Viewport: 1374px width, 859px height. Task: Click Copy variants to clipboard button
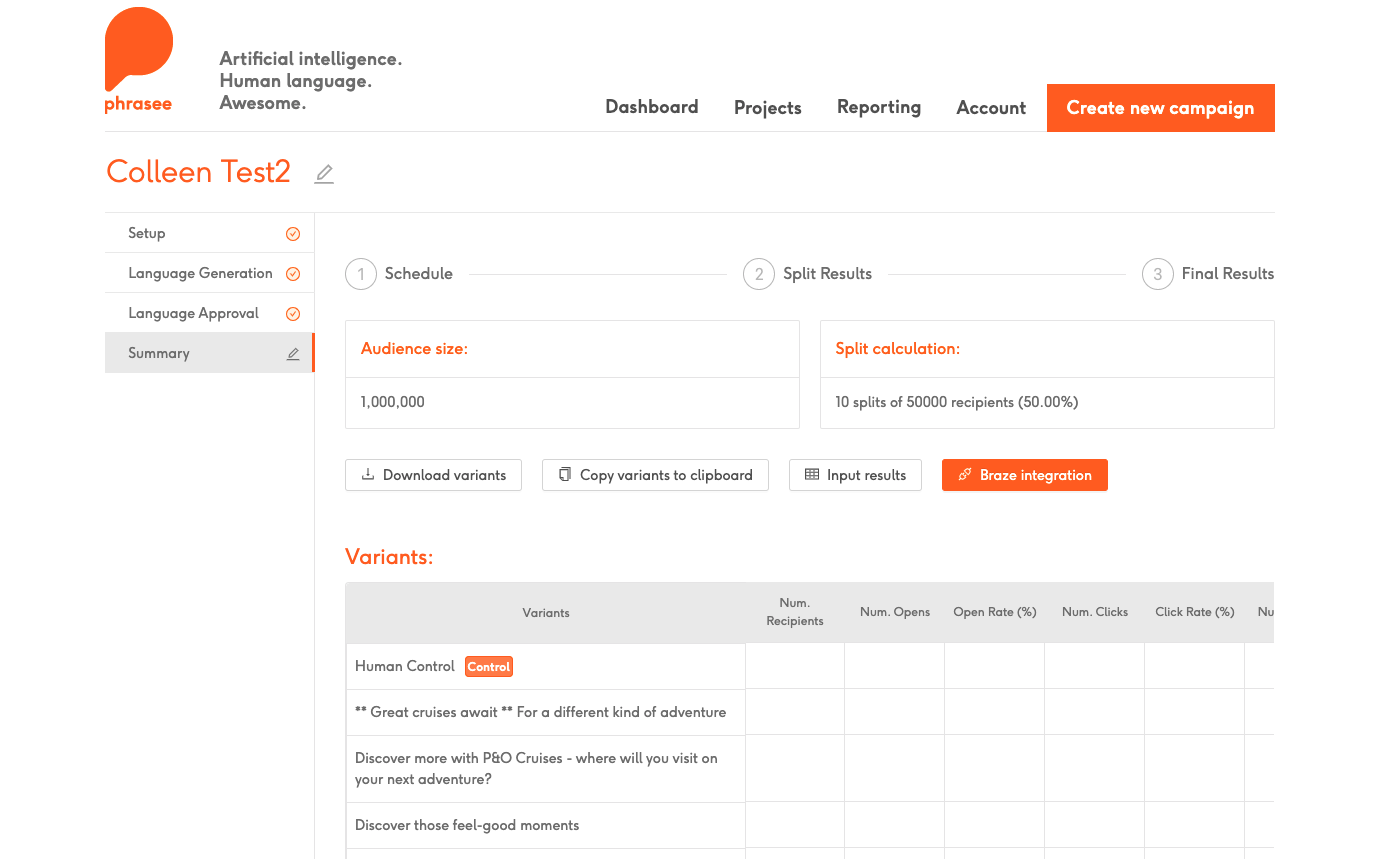pyautogui.click(x=655, y=475)
